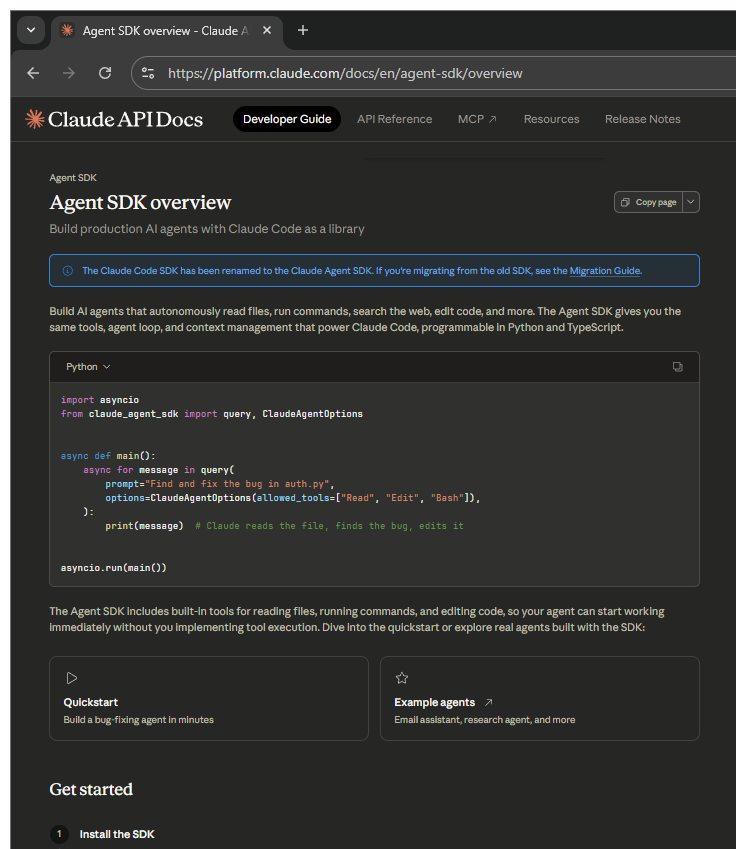Focus the URL address bar
736x849 pixels.
pyautogui.click(x=345, y=73)
